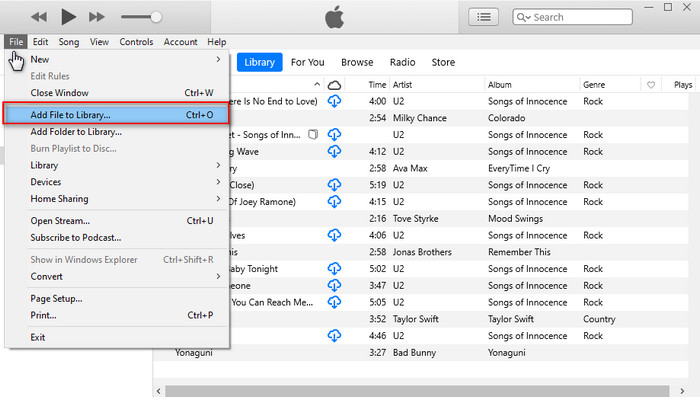Select the Bad Bunny artist cell
This screenshot has width=700, height=397.
tap(414, 352)
